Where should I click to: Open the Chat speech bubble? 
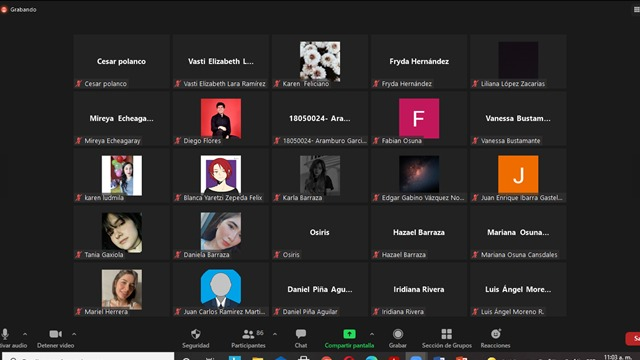(301, 334)
